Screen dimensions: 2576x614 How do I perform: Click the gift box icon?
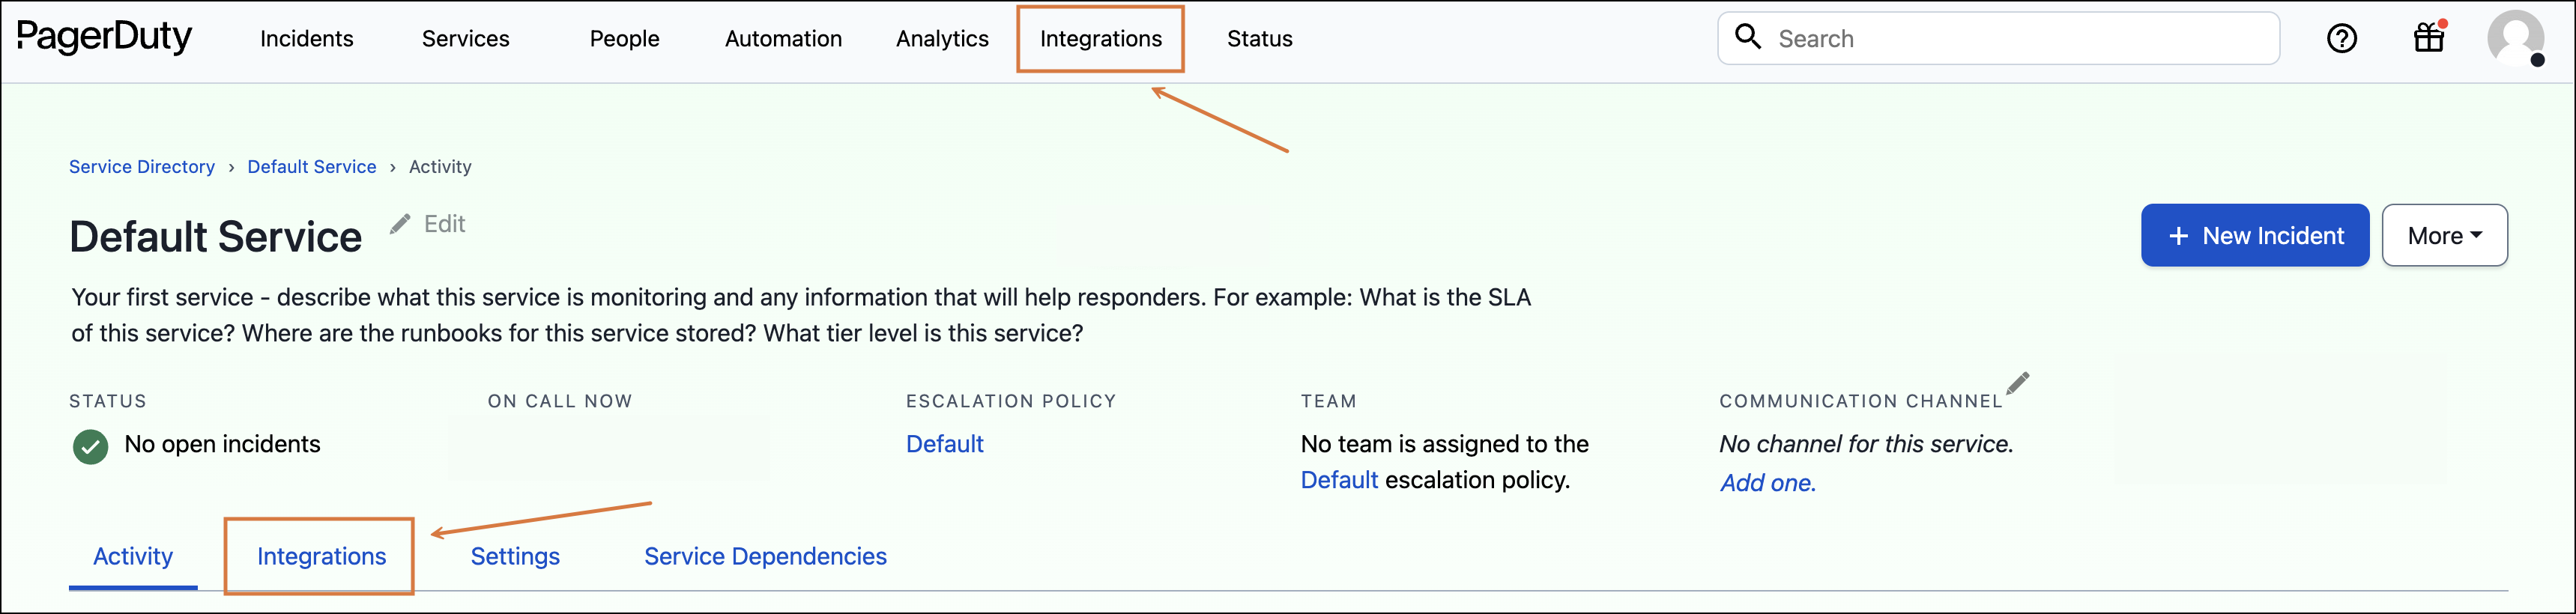click(x=2429, y=39)
